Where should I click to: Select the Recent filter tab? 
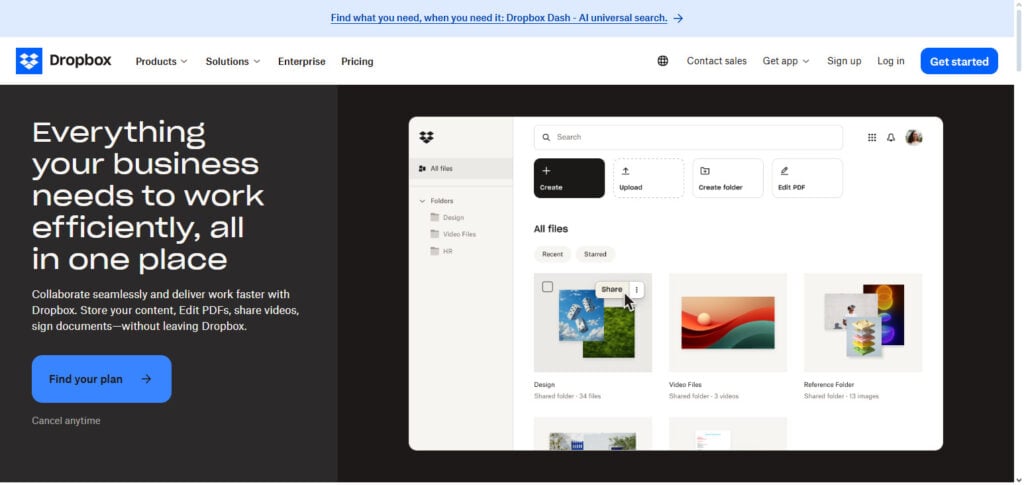(552, 254)
